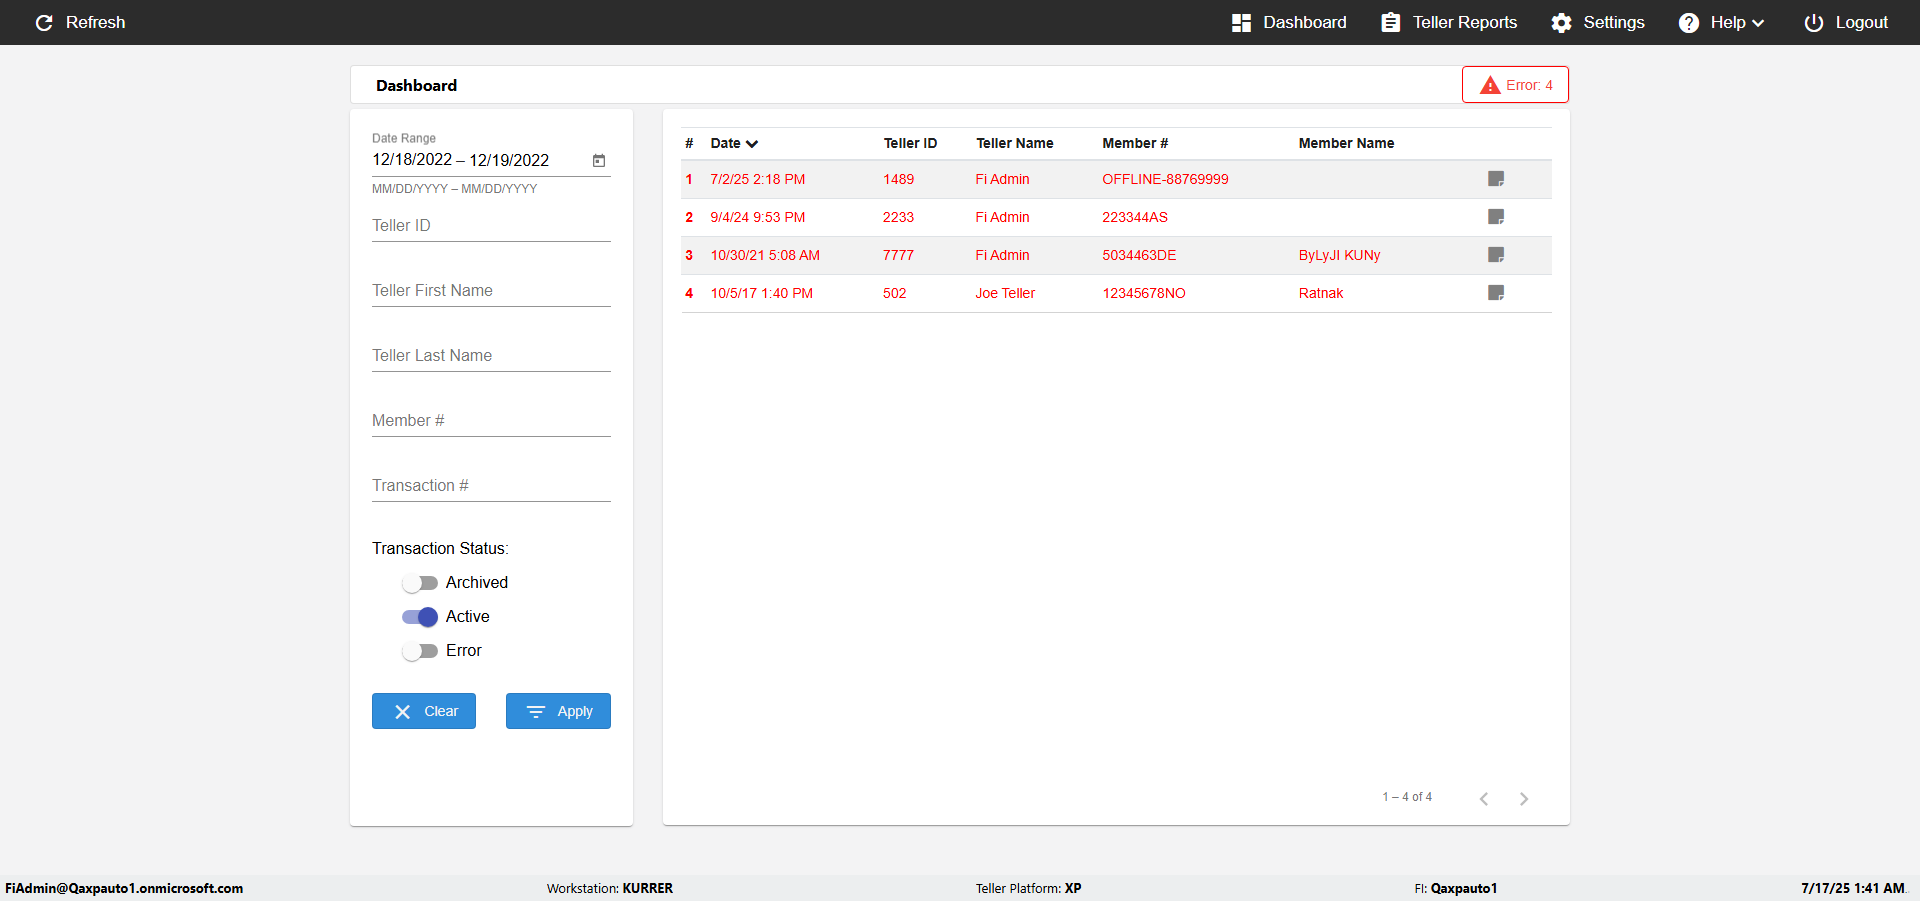Click teller name Joe Teller
This screenshot has width=1920, height=901.
pos(1005,293)
